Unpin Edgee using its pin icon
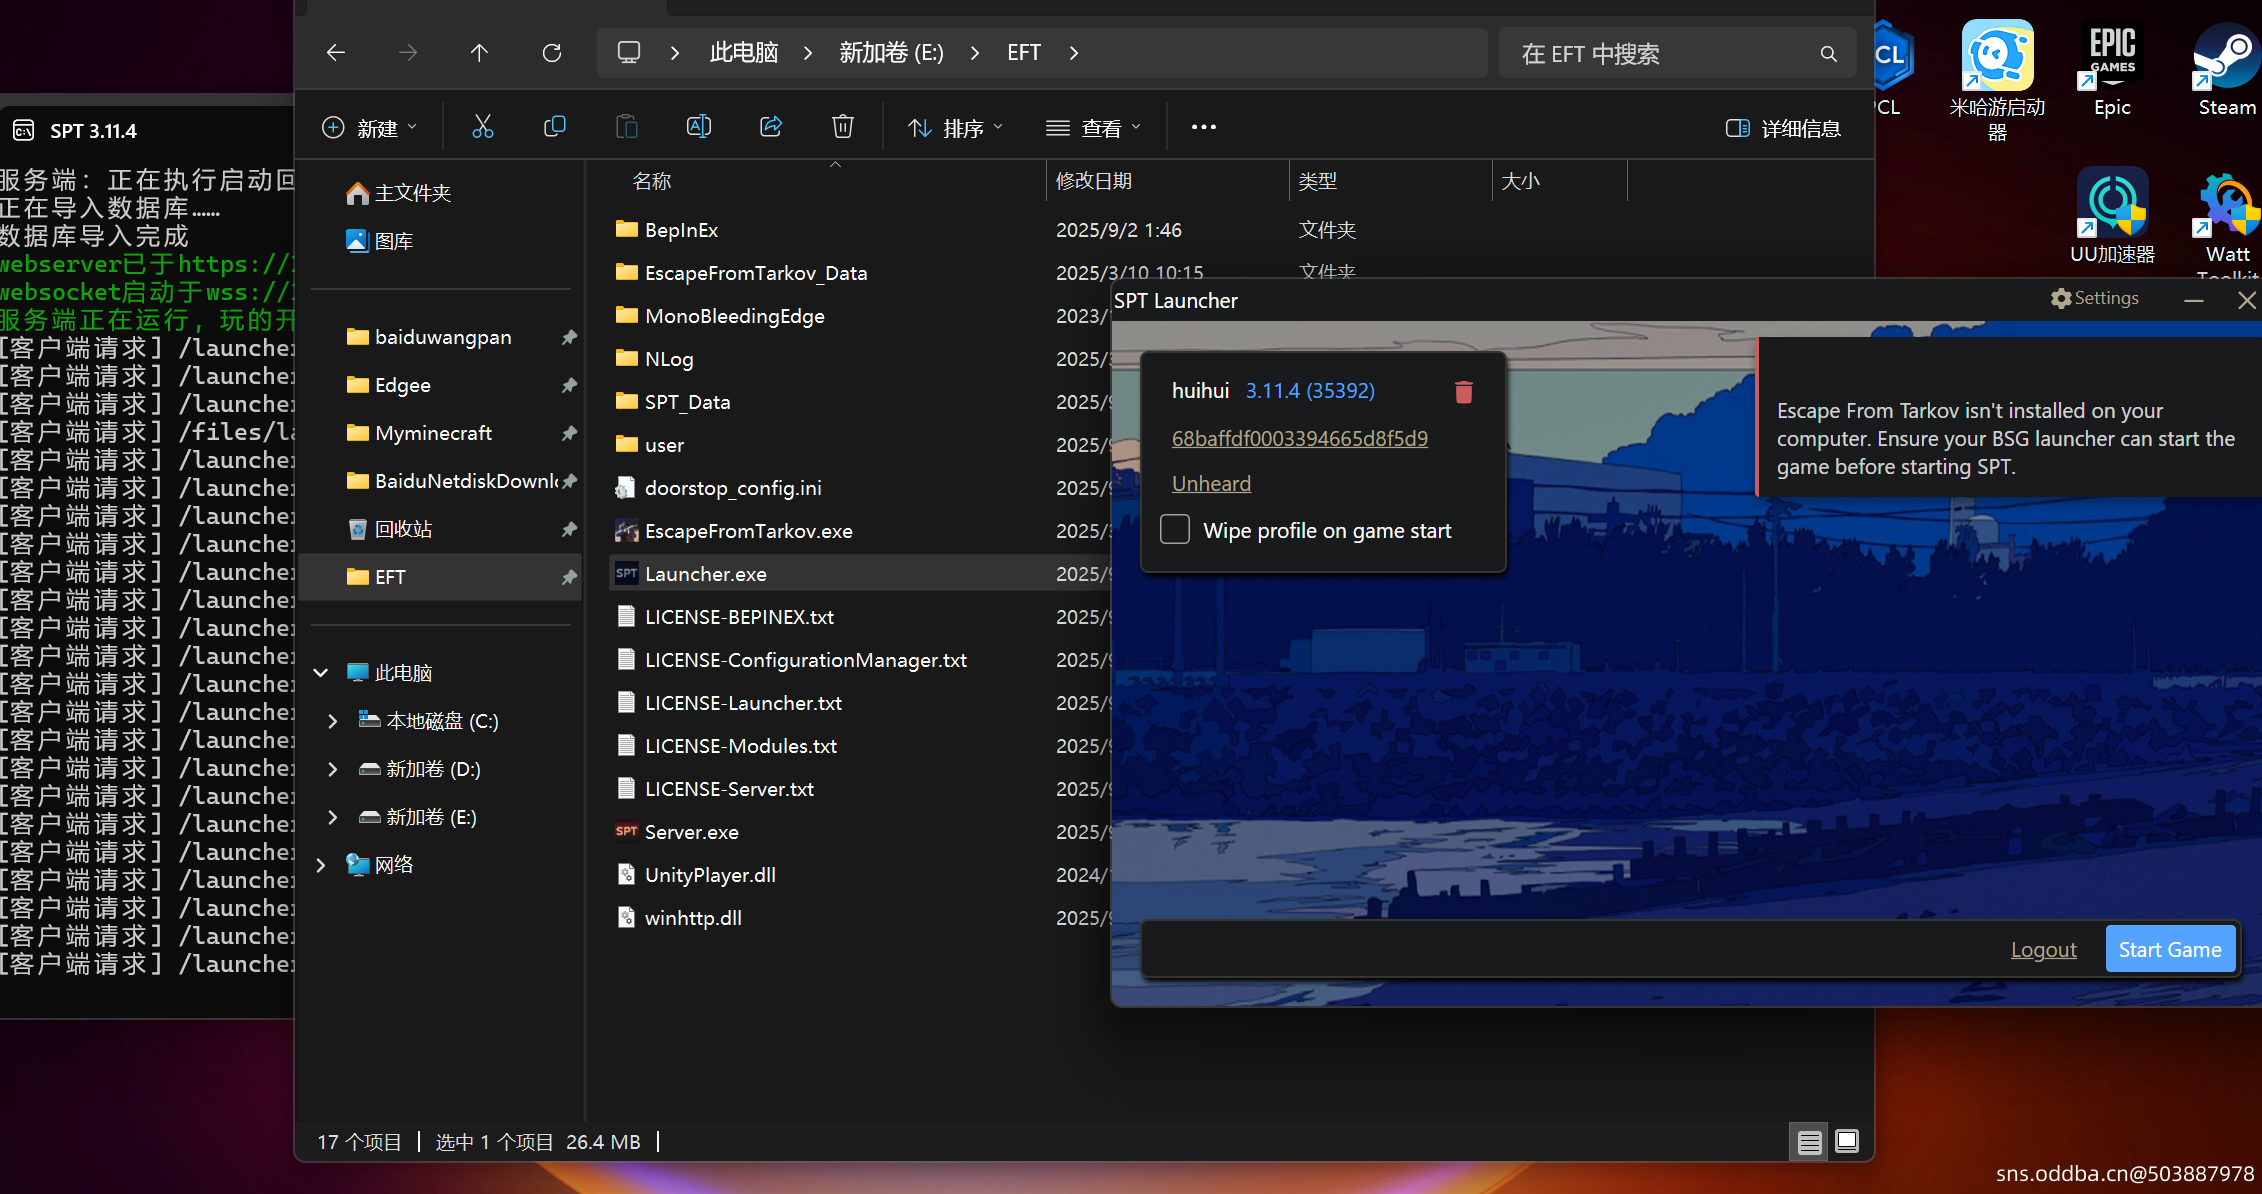Image resolution: width=2262 pixels, height=1194 pixels. point(569,385)
